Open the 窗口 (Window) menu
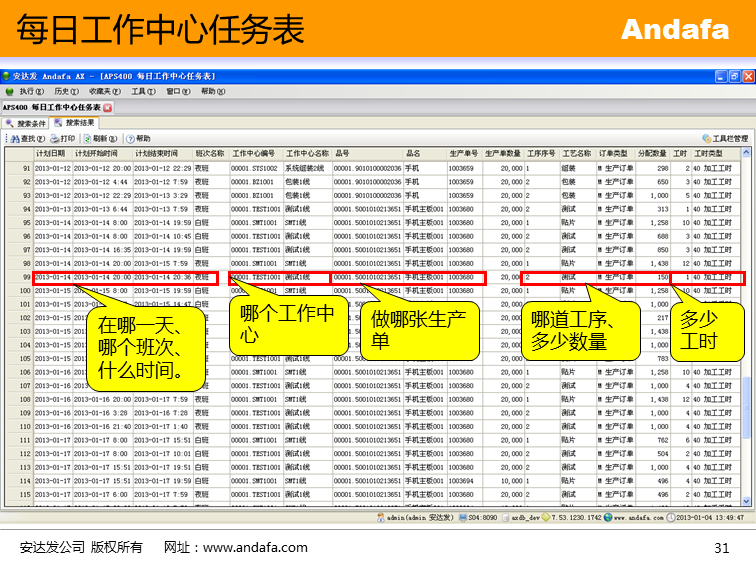Screen dimensions: 756x567 (x=176, y=91)
